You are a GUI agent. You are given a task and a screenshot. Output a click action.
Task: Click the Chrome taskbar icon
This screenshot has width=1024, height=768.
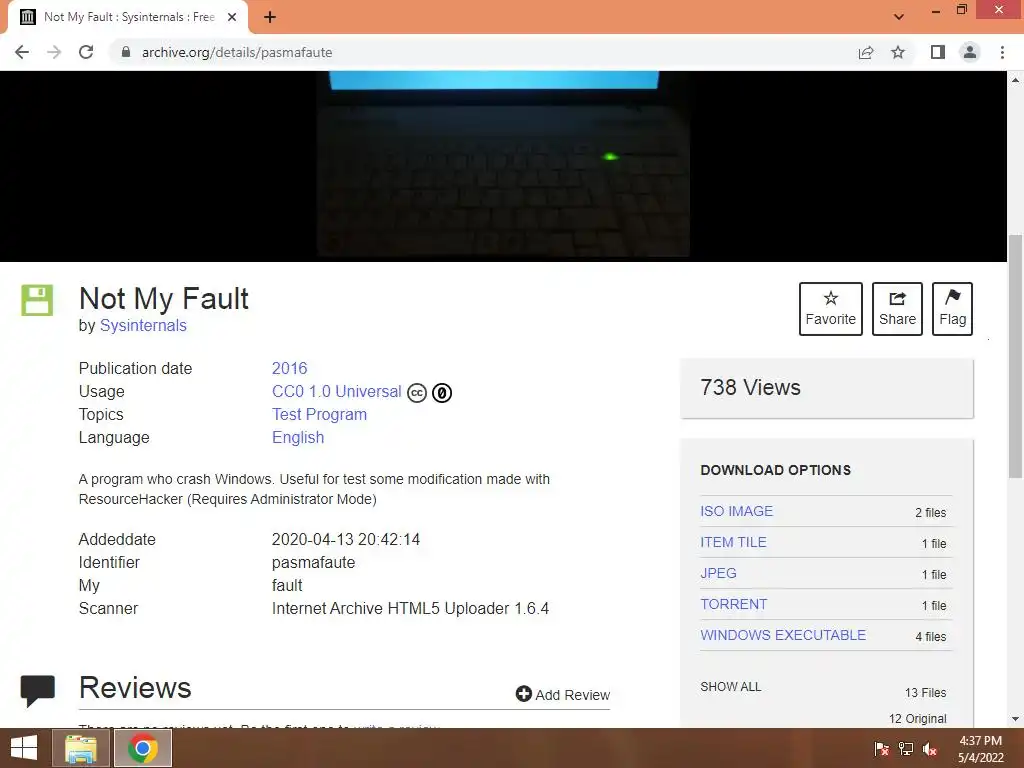coord(142,748)
